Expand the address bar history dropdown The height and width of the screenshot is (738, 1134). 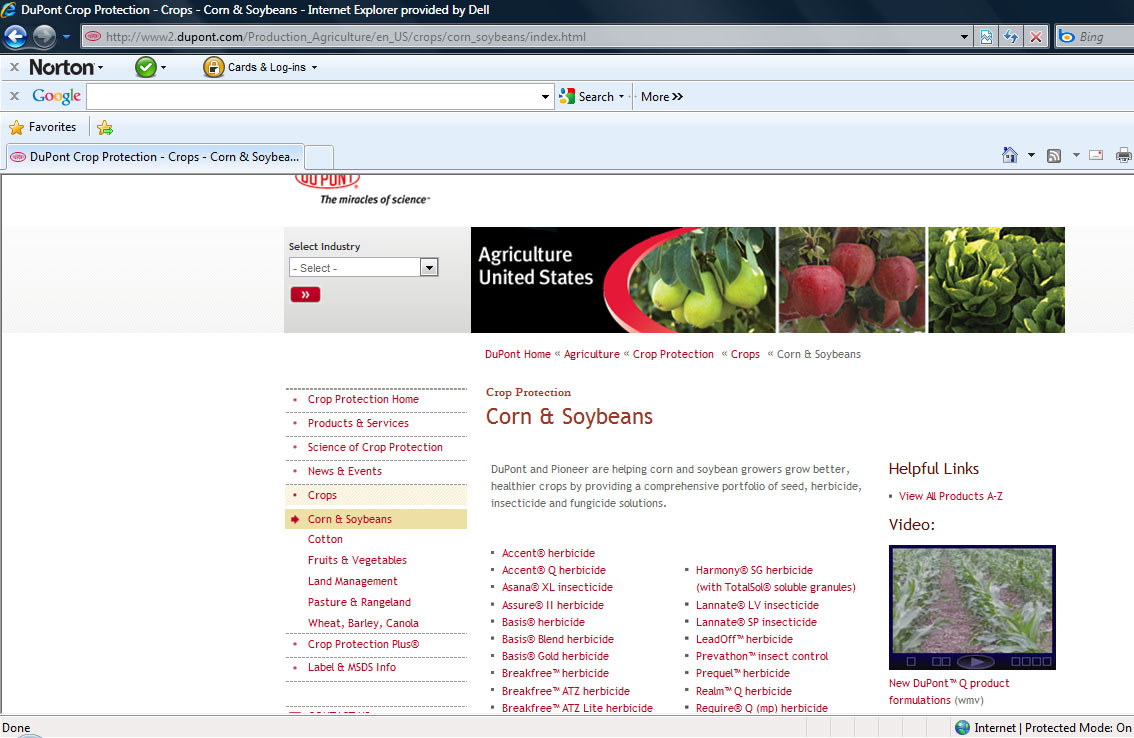(964, 37)
